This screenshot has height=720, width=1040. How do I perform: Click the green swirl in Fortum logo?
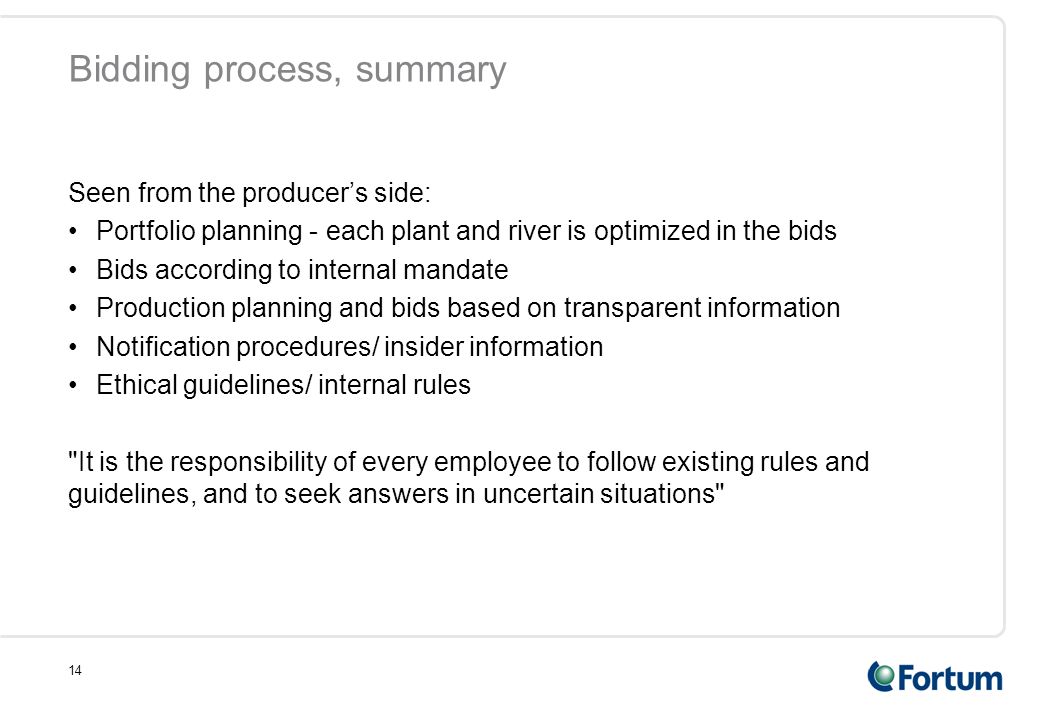tap(881, 676)
